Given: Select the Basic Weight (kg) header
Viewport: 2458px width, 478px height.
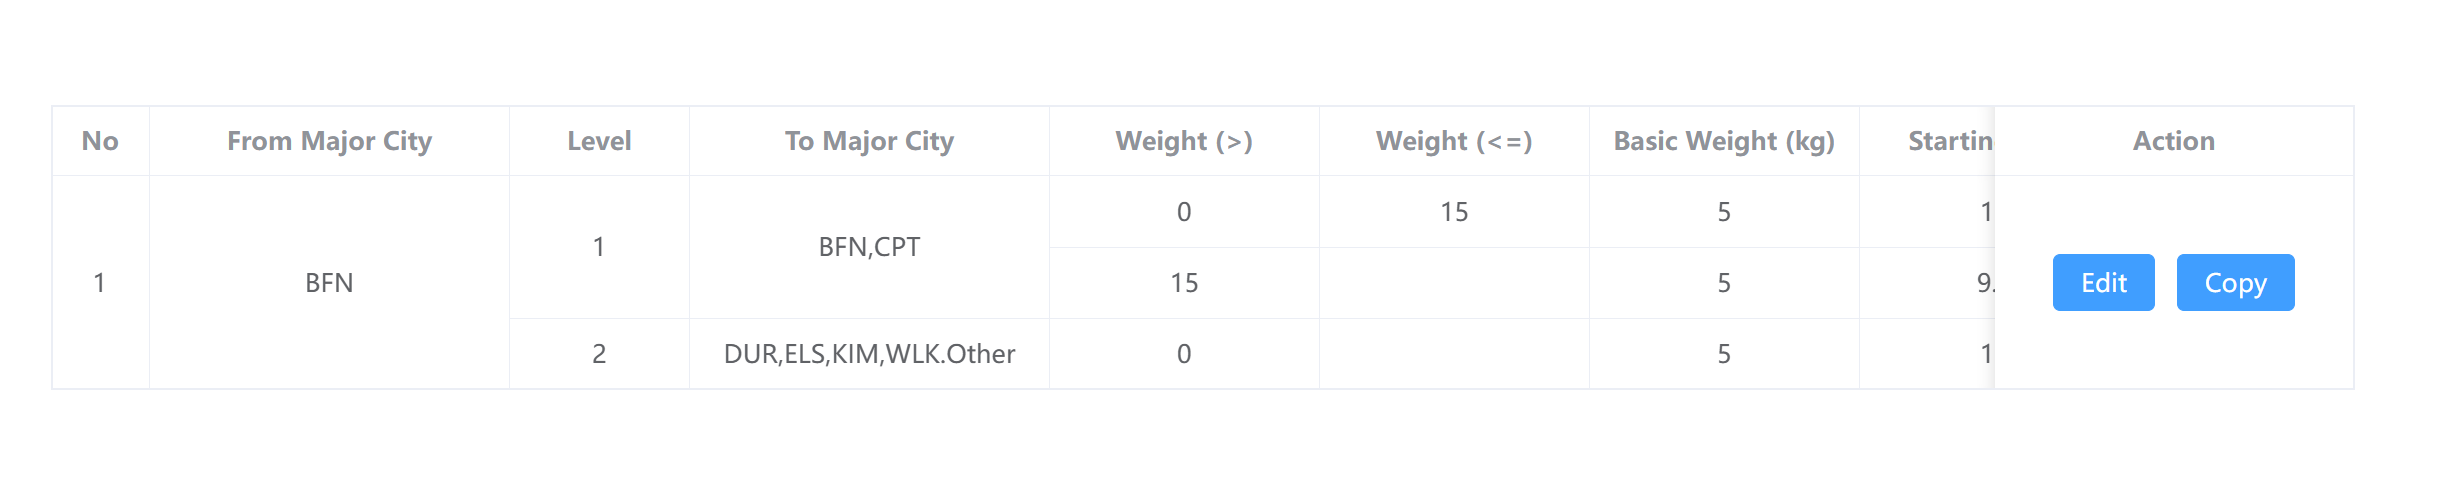Looking at the screenshot, I should coord(1724,141).
